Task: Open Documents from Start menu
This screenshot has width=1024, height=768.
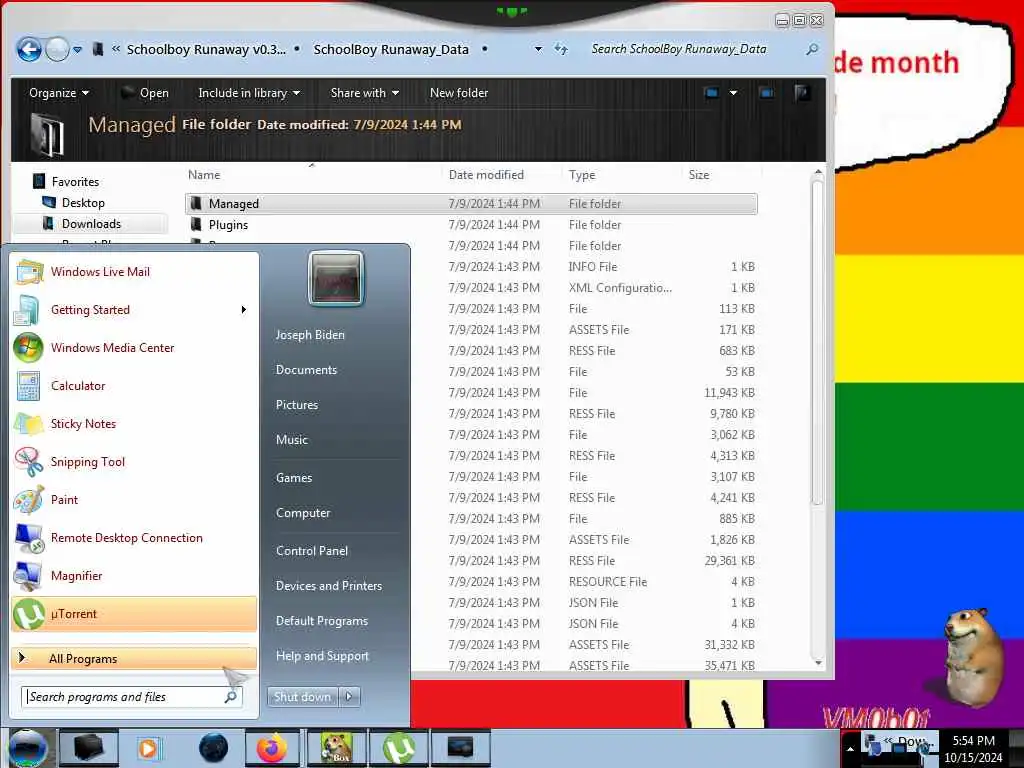Action: (306, 370)
